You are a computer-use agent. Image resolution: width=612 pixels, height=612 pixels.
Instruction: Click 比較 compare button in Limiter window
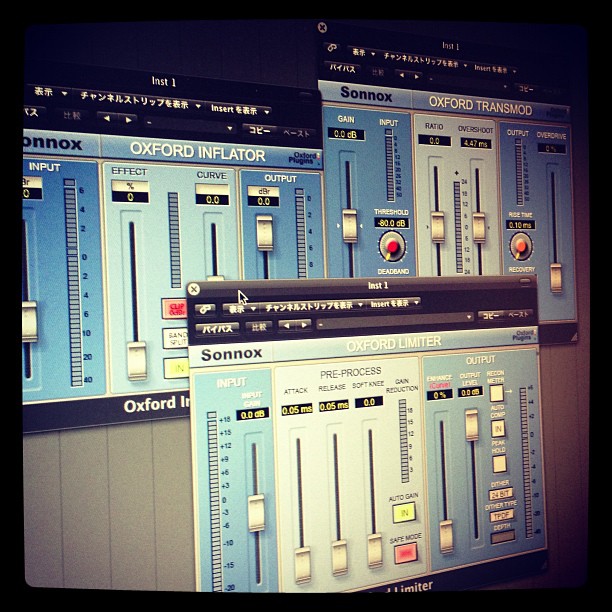point(258,327)
